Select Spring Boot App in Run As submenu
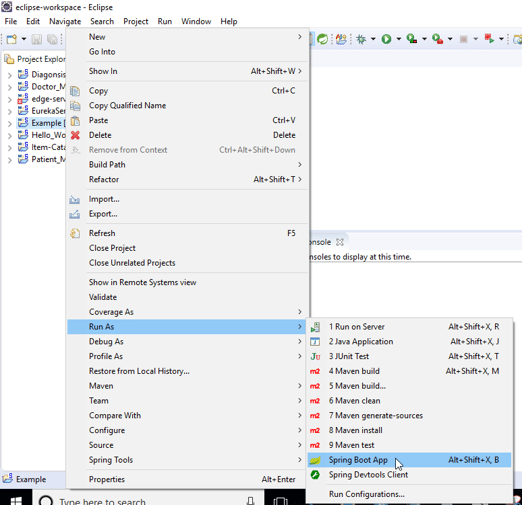Viewport: 522px width, 505px height. 409,460
